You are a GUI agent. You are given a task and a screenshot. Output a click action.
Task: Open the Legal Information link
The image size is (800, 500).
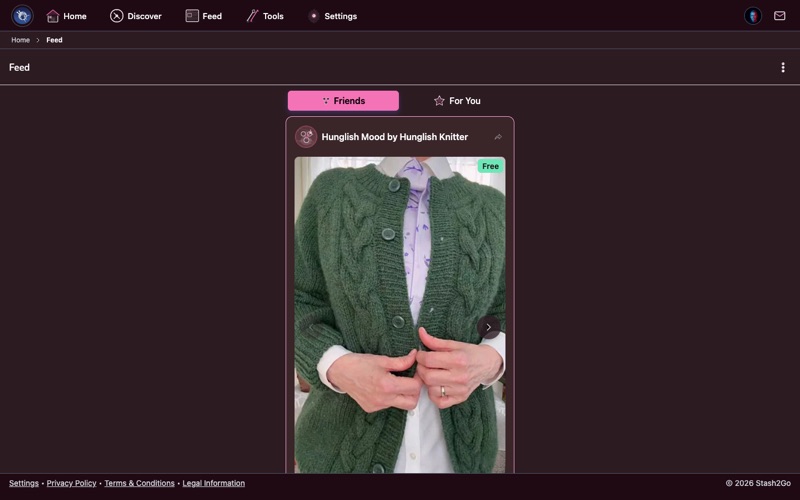[x=214, y=483]
